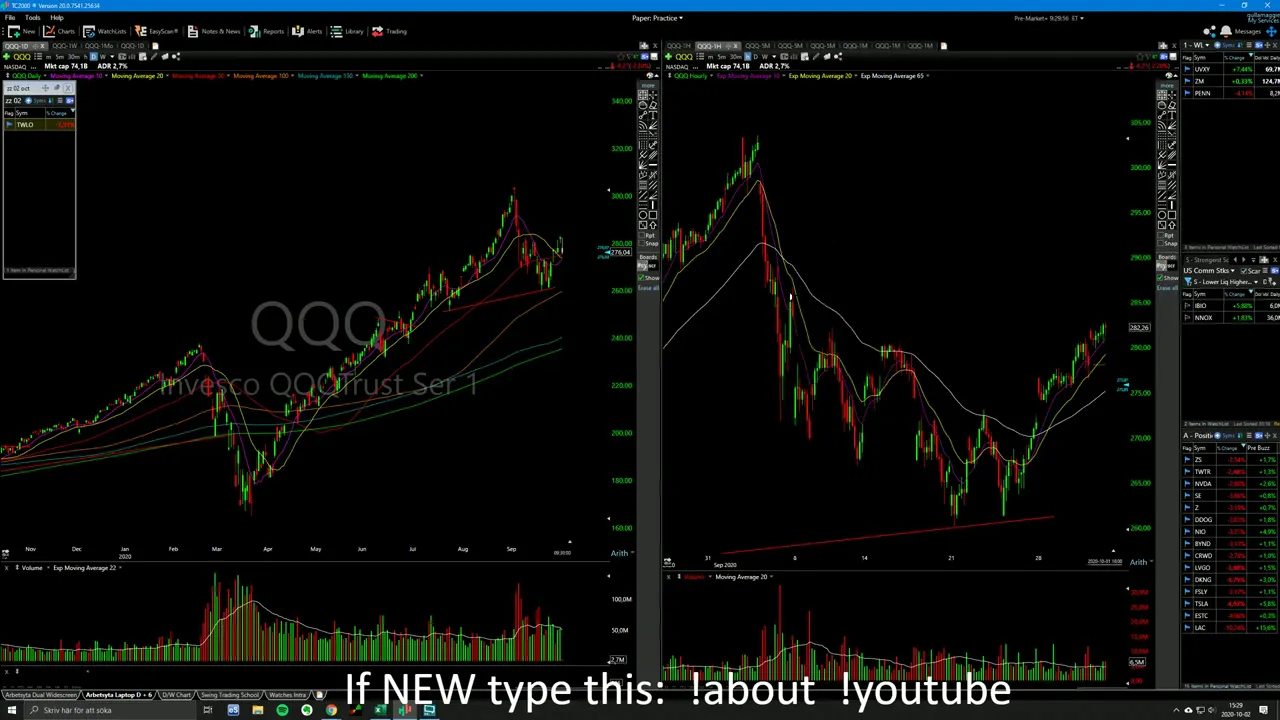Open the Tools menu
This screenshot has height=720, width=1280.
(x=33, y=18)
